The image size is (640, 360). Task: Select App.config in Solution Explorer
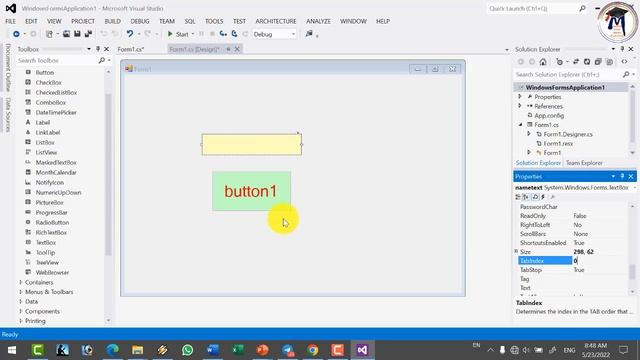tap(549, 116)
